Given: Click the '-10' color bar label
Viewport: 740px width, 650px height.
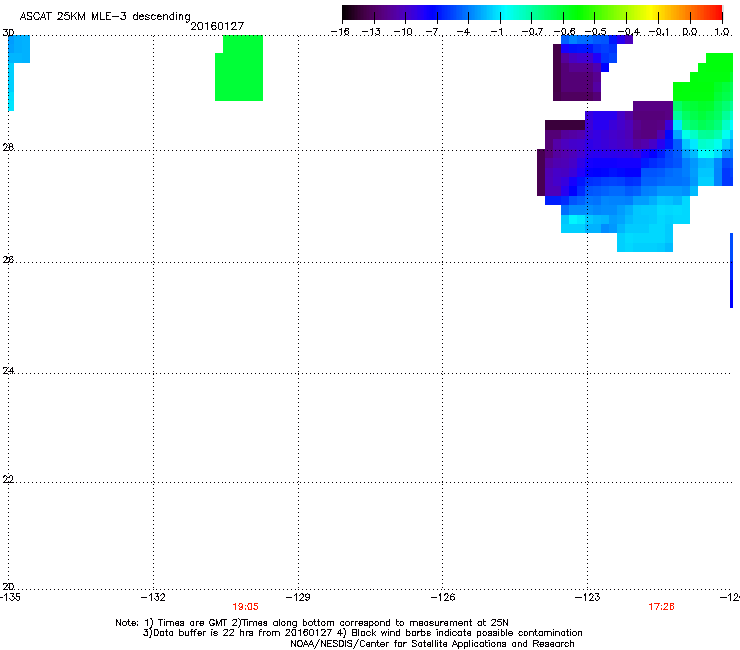Looking at the screenshot, I should click(x=403, y=32).
